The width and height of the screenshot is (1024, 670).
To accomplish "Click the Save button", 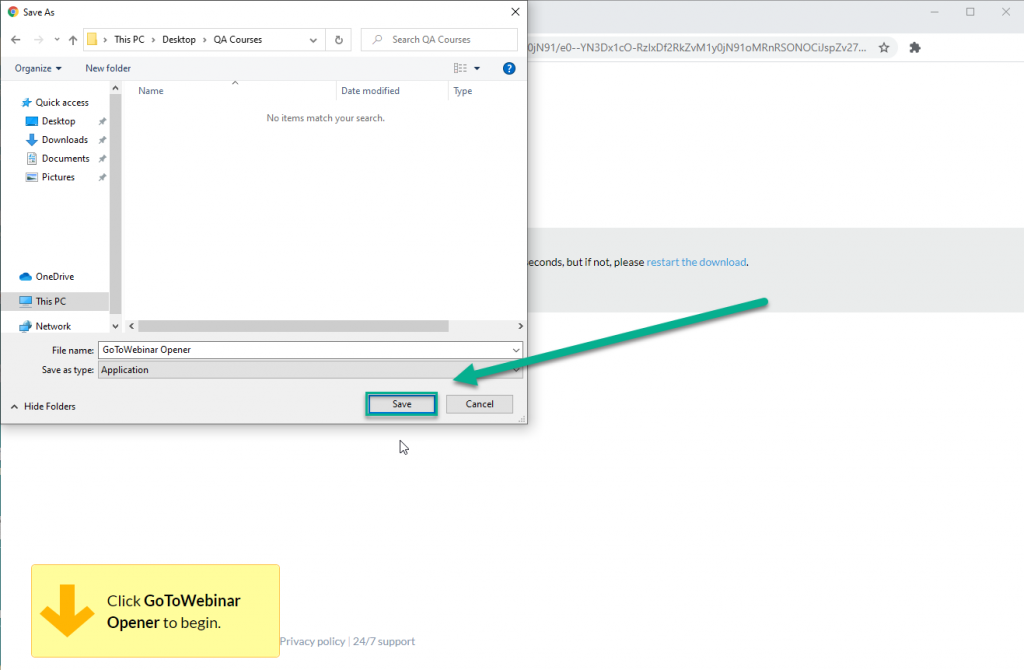I will (402, 404).
